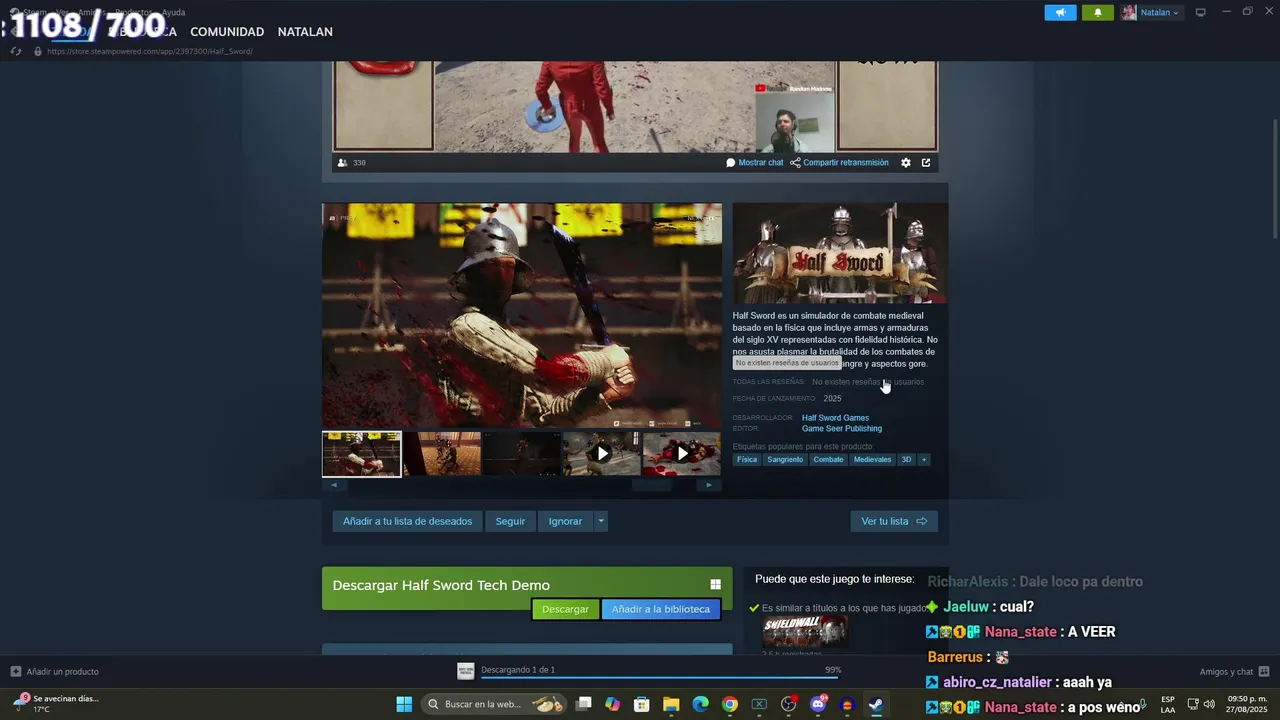This screenshot has width=1280, height=720.
Task: Reload the store page with refresh icon
Action: (16, 51)
